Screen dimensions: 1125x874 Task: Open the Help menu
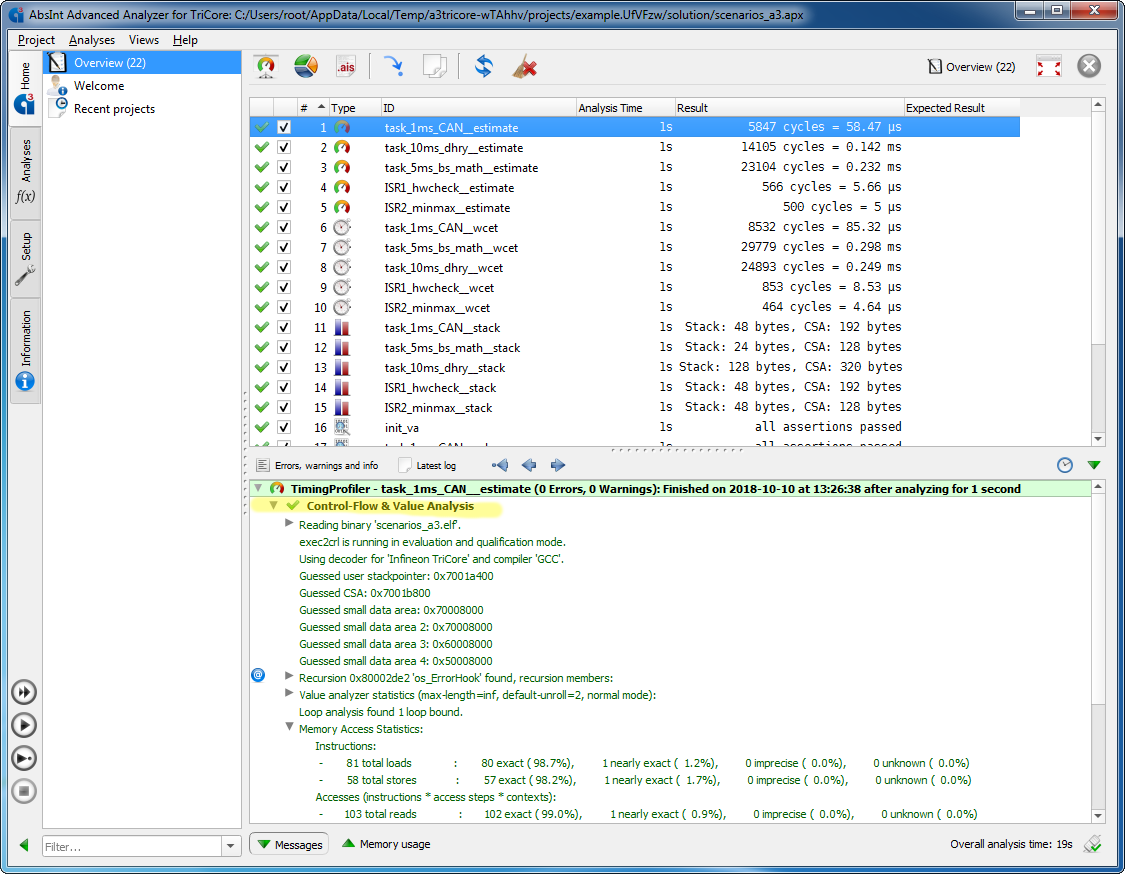pyautogui.click(x=185, y=40)
